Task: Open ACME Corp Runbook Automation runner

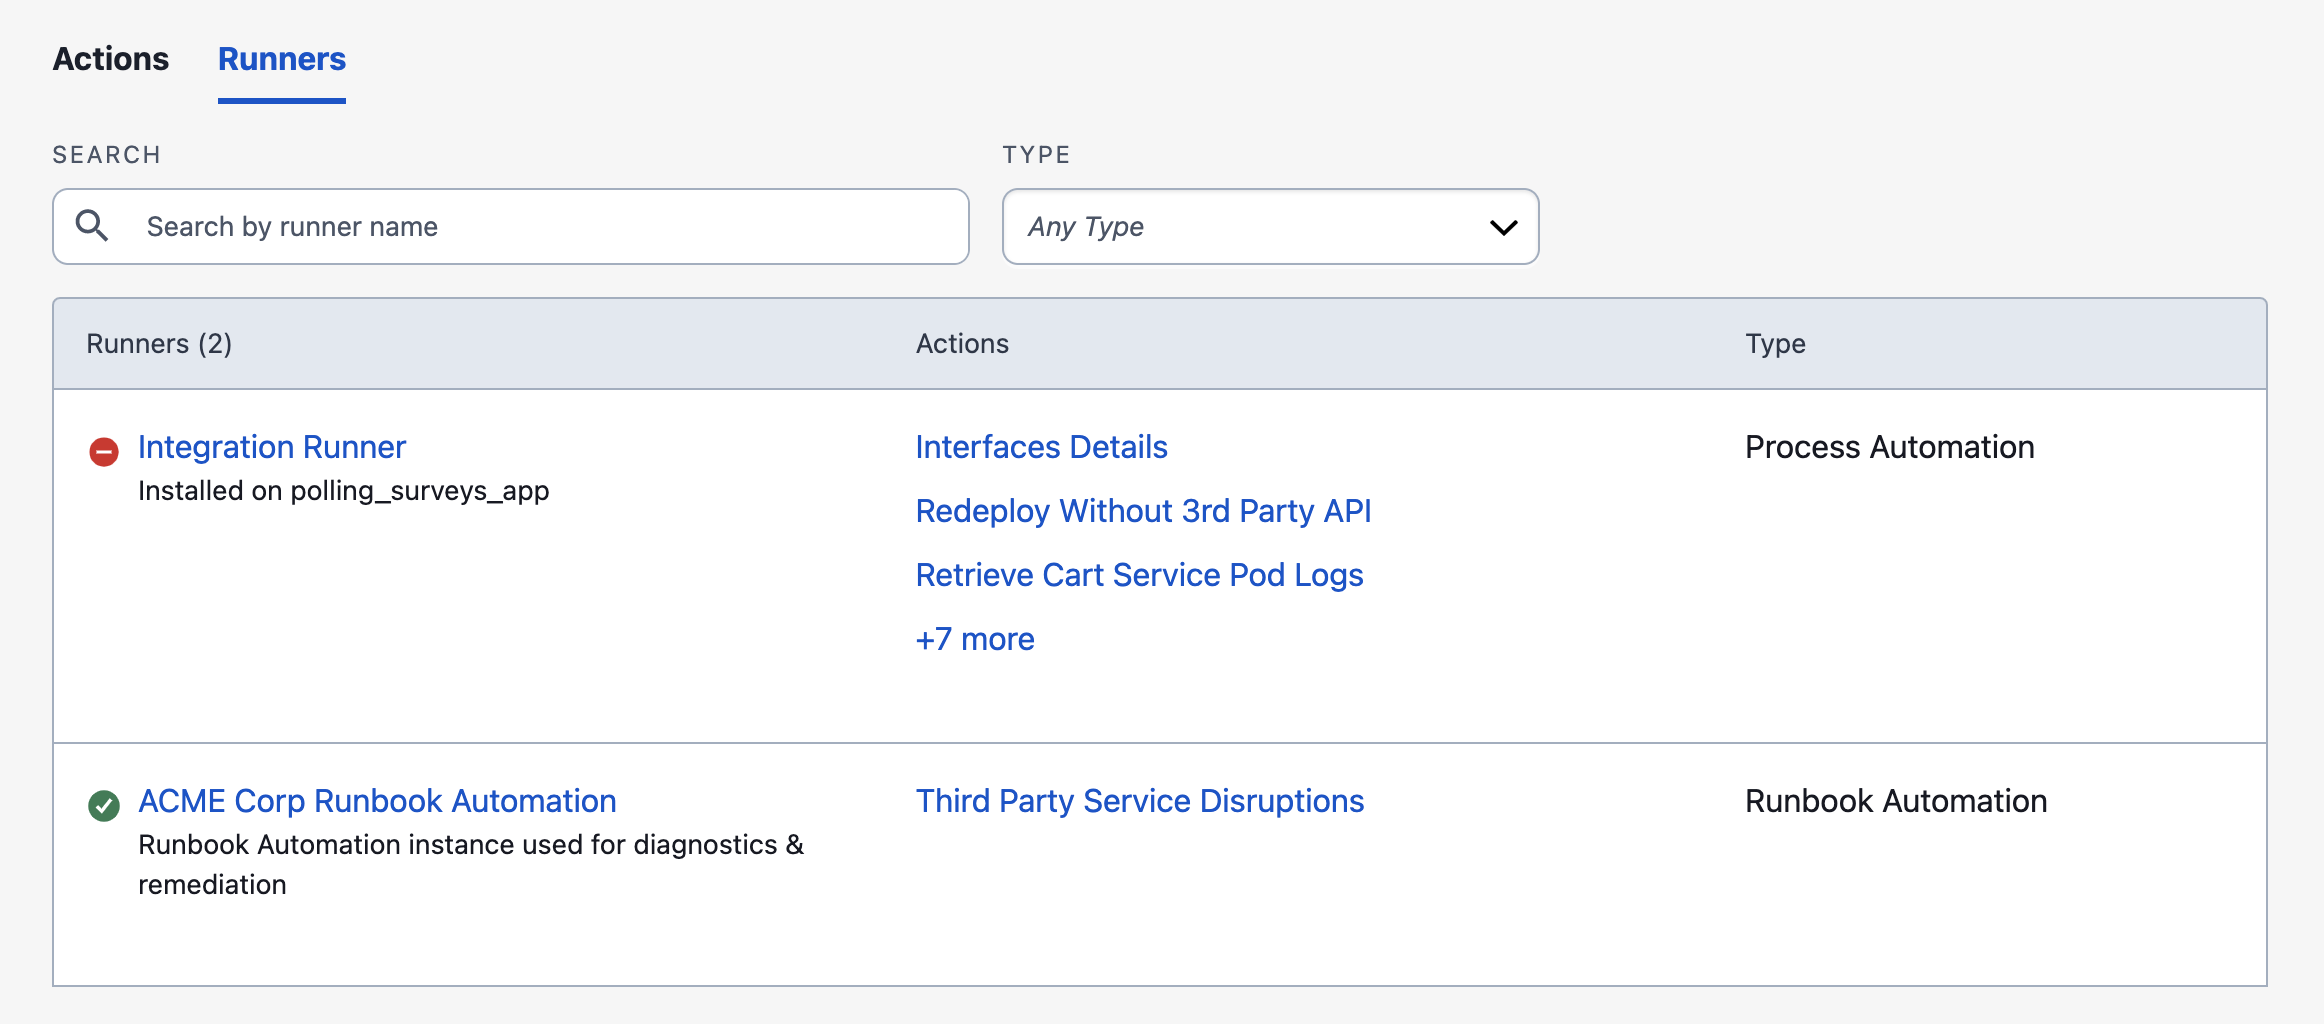Action: coord(377,801)
